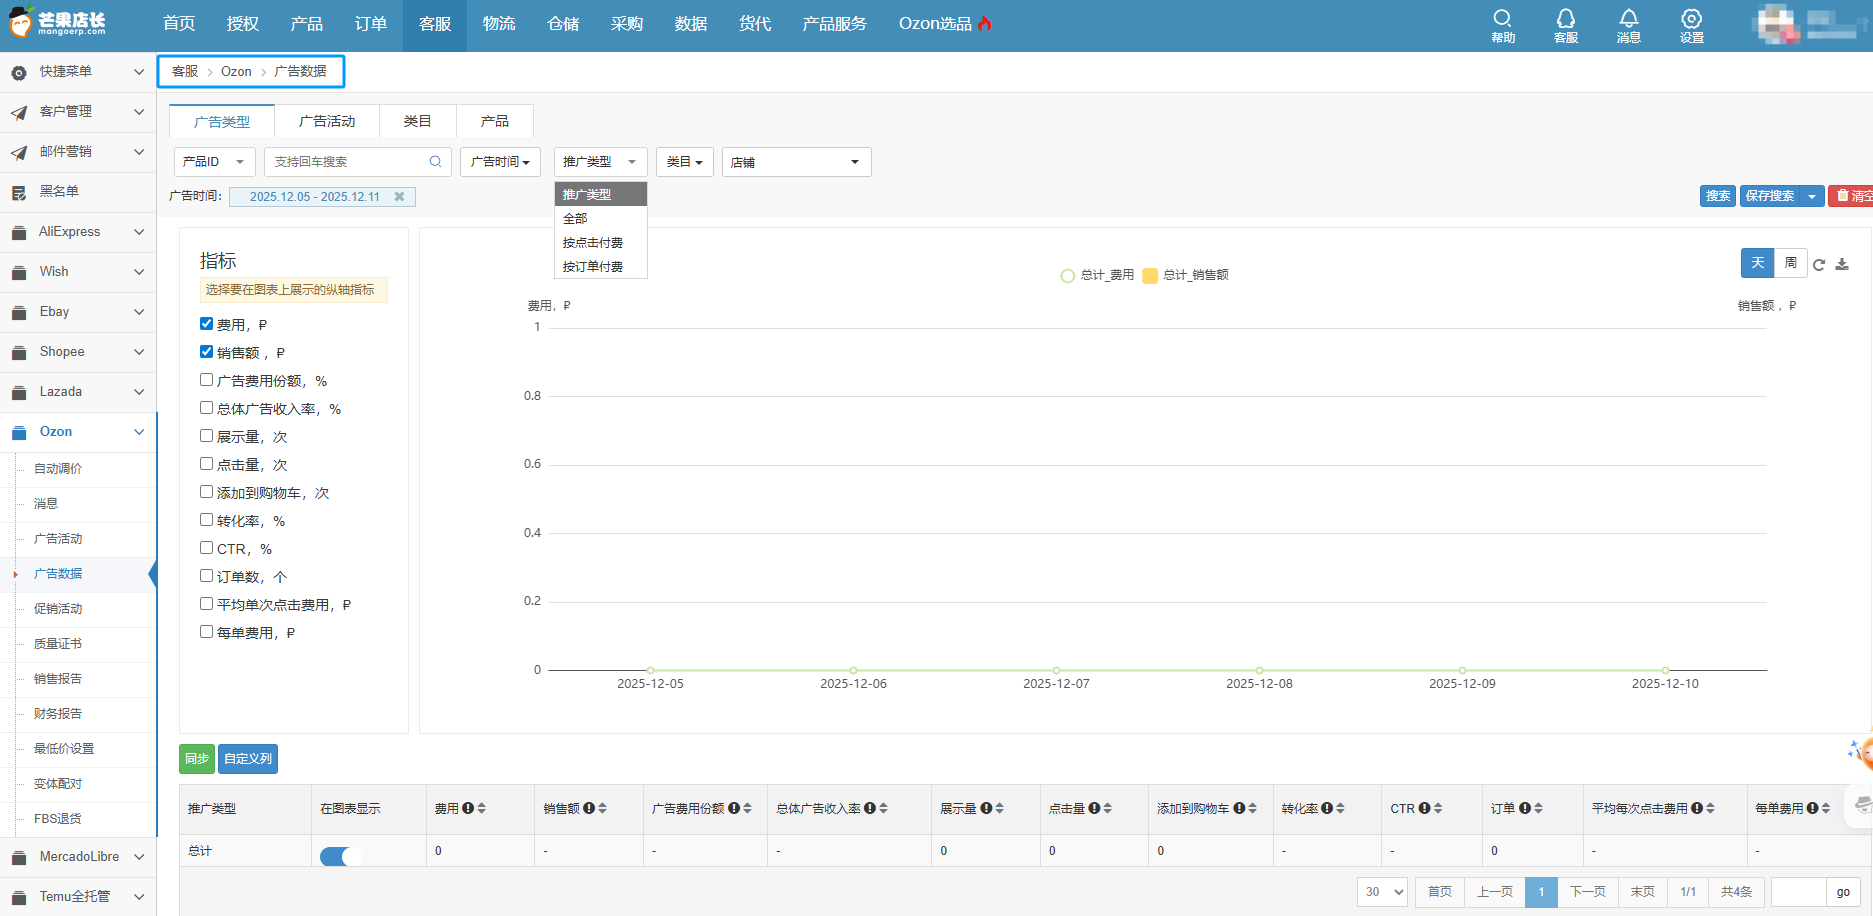Change page size dropdown showing 30
Screen dimensions: 1873x916
coord(1384,892)
